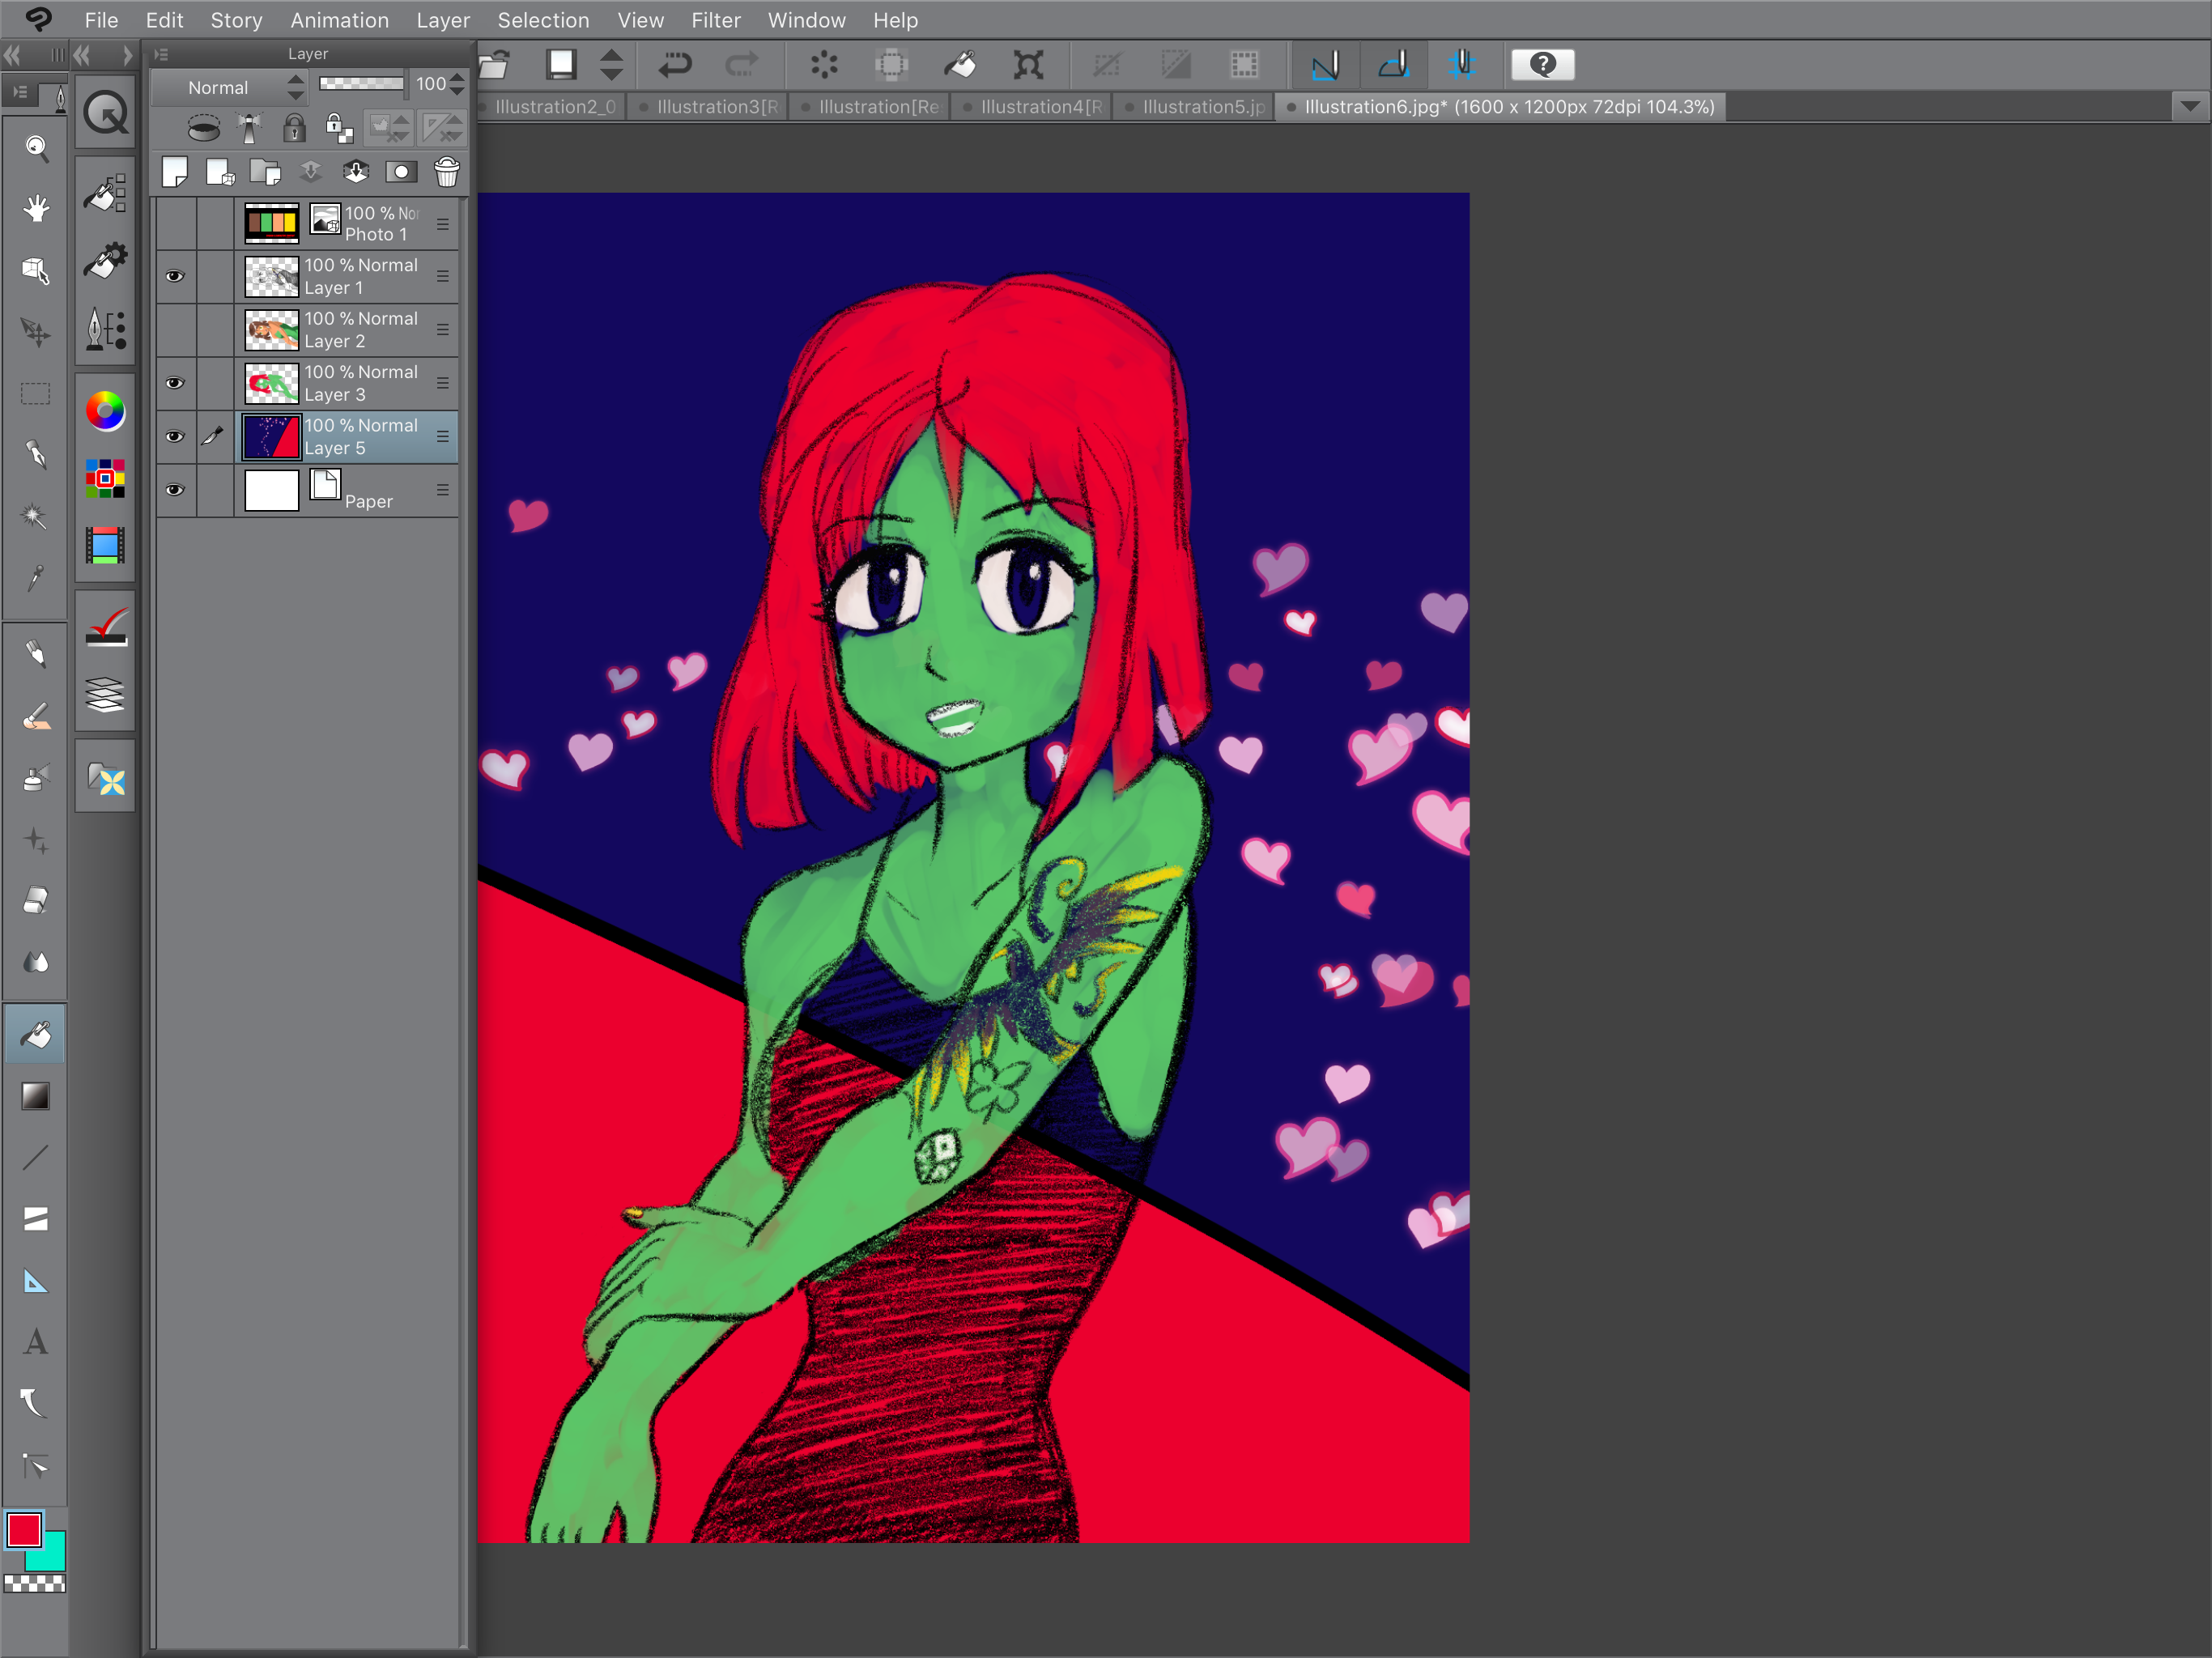The image size is (2212, 1658).
Task: Select the Gradient tool
Action: (36, 1097)
